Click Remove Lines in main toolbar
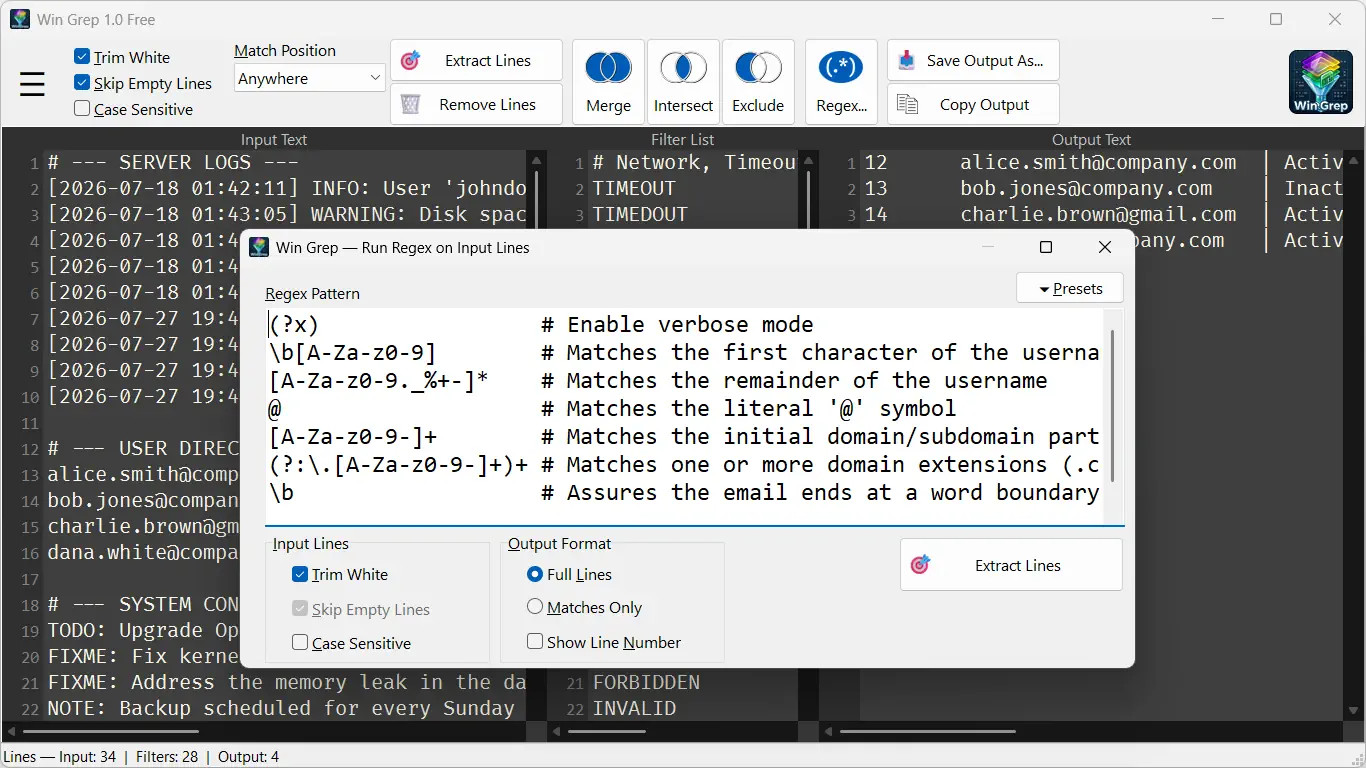 [476, 104]
